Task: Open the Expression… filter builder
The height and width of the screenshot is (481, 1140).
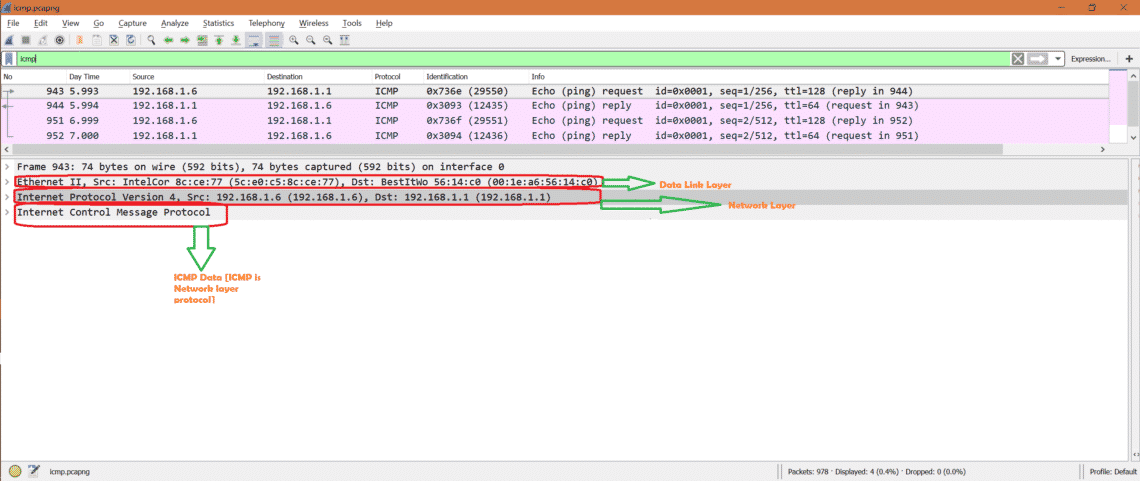Action: [1091, 59]
